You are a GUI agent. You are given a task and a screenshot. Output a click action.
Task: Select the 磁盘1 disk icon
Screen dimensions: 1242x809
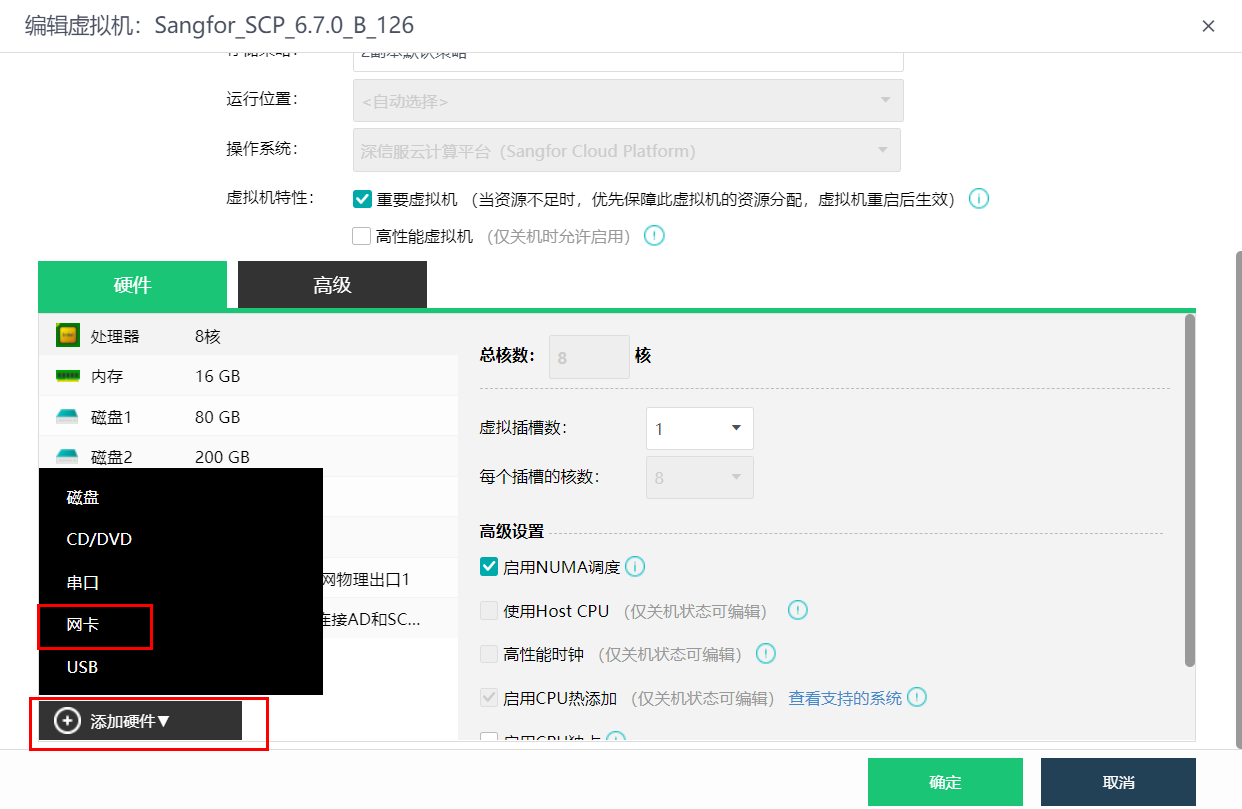pyautogui.click(x=68, y=417)
